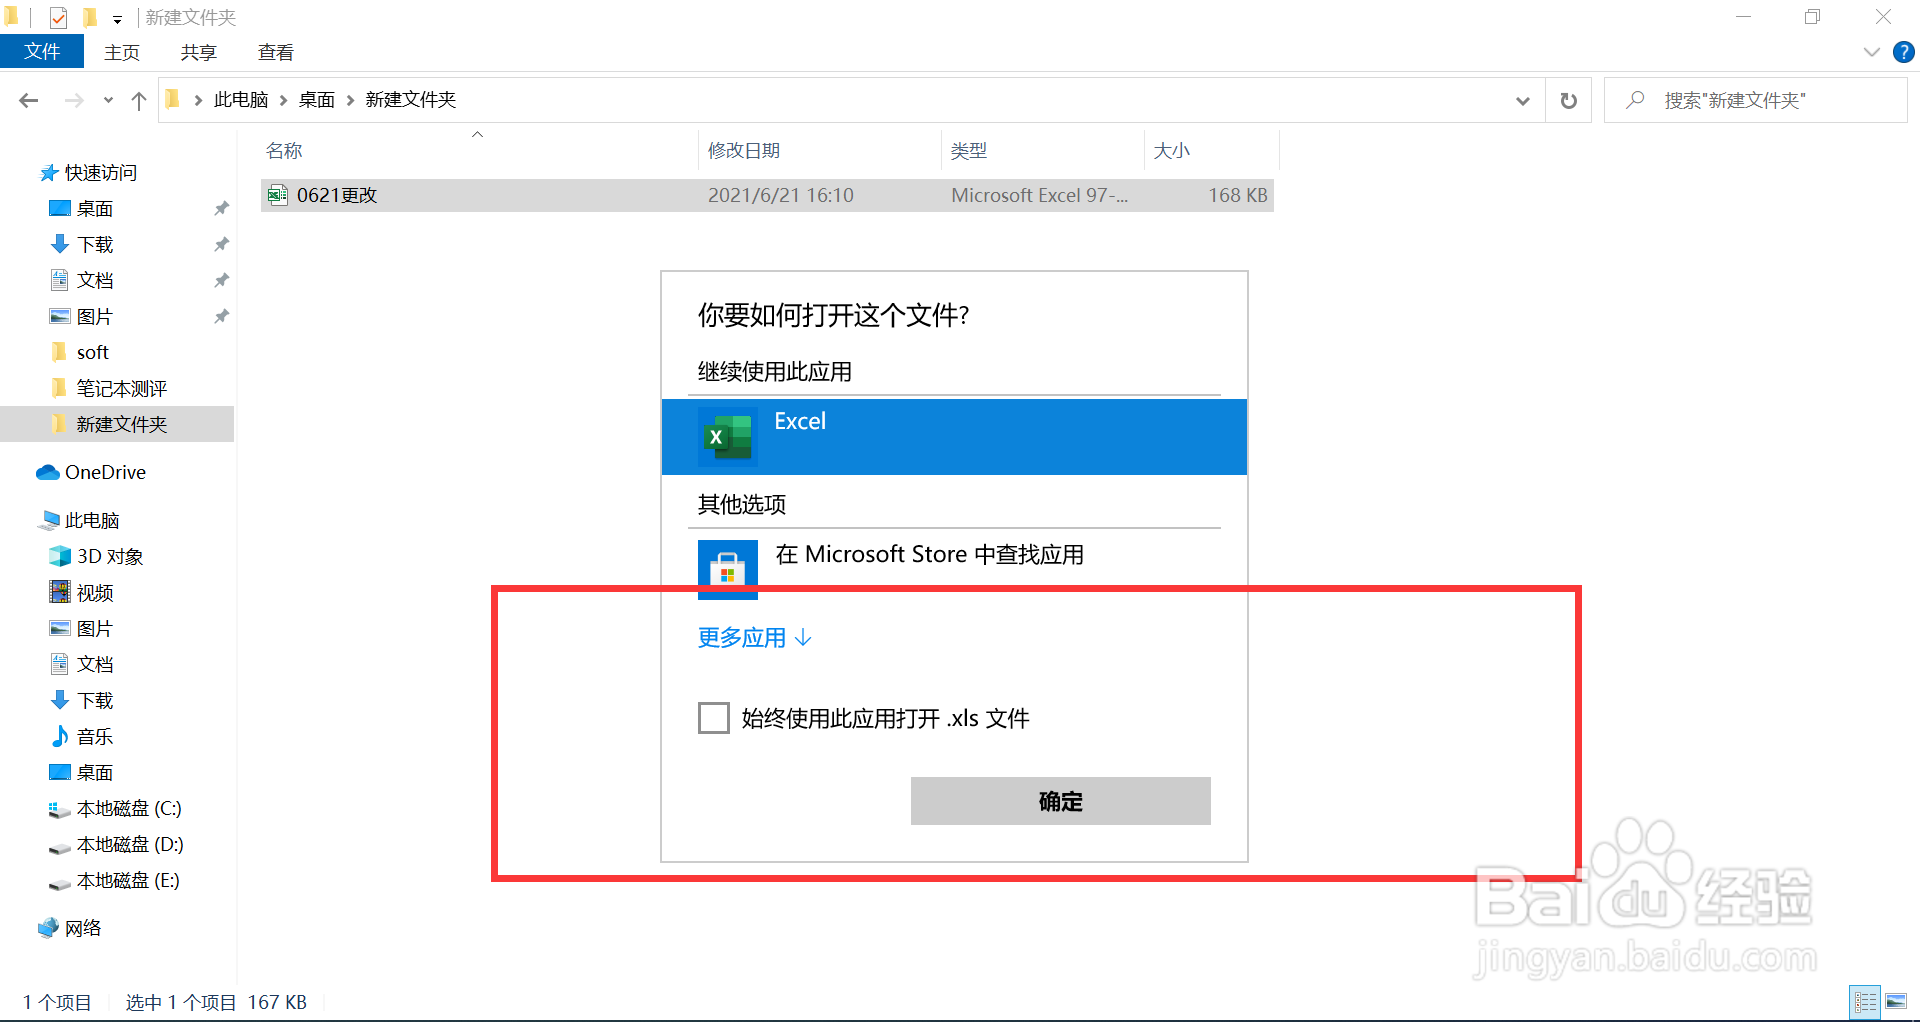The height and width of the screenshot is (1022, 1920).
Task: Switch to details view in status bar
Action: click(x=1865, y=1001)
